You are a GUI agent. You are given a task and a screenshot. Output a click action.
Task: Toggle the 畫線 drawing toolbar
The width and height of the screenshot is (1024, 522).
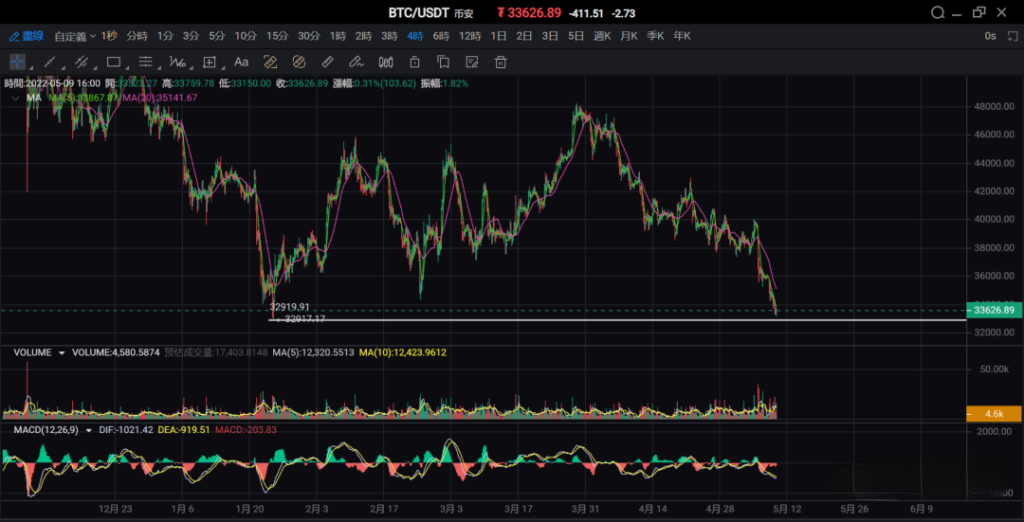(x=26, y=36)
